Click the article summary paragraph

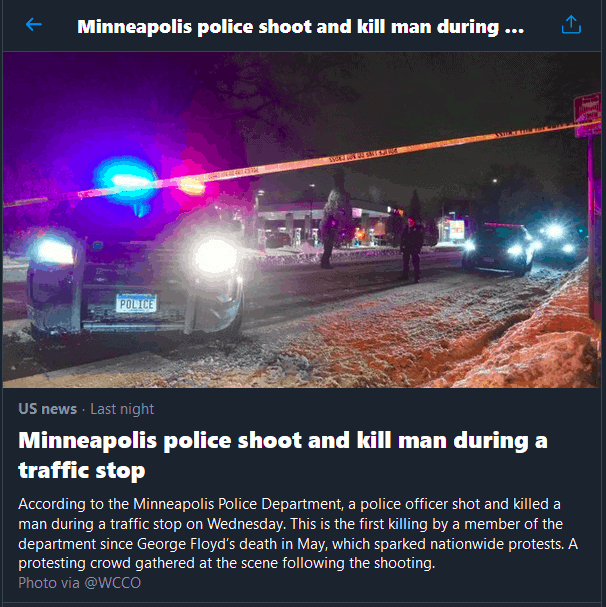[298, 533]
